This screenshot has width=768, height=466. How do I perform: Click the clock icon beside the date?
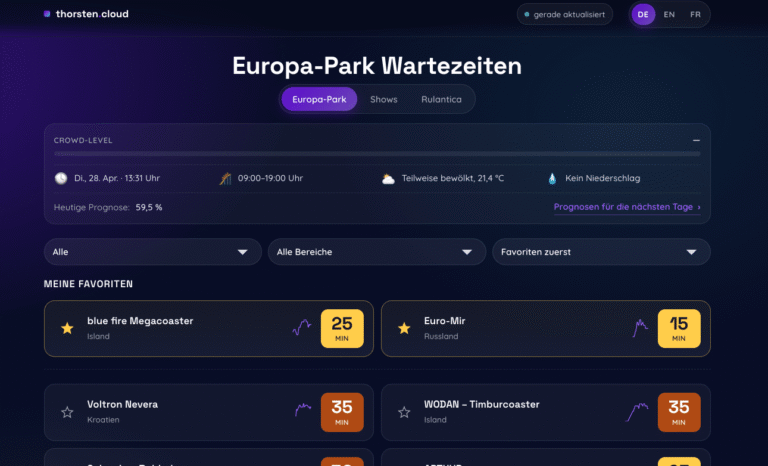click(61, 178)
